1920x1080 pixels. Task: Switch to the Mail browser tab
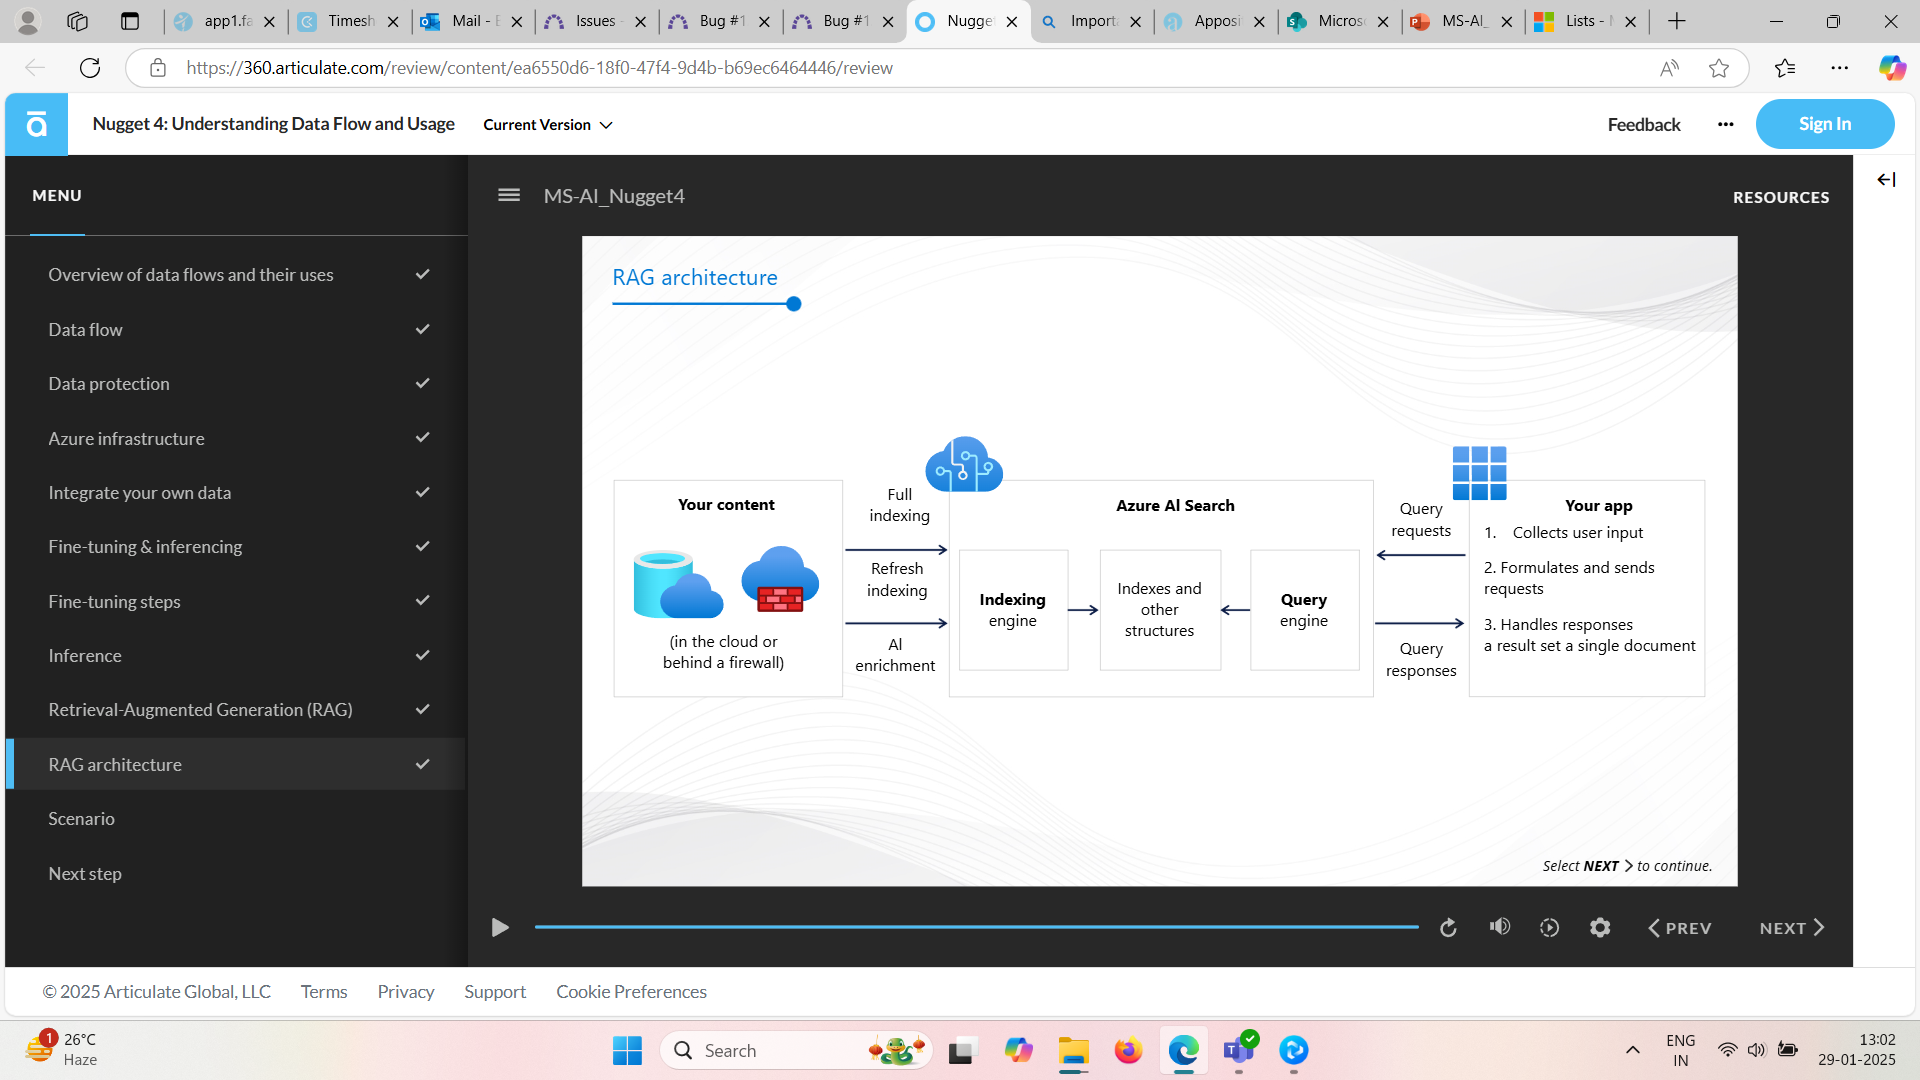point(471,21)
